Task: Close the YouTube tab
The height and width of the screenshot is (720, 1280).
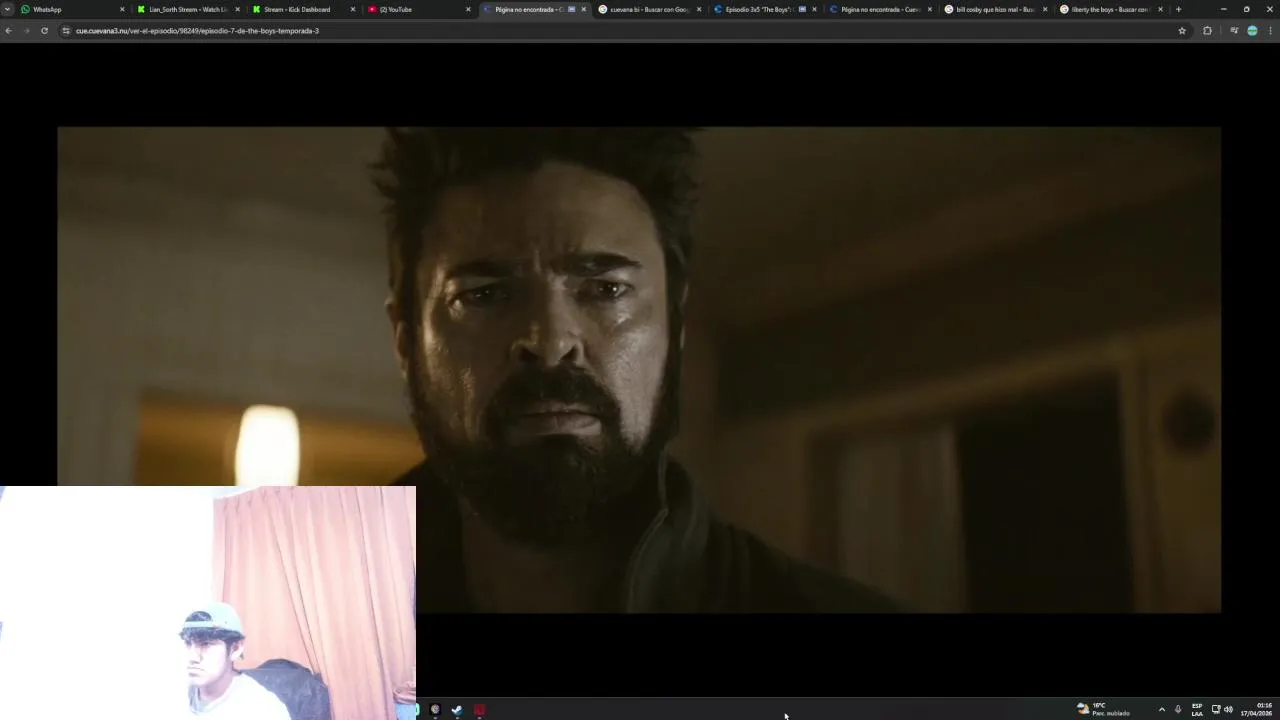Action: 468,9
